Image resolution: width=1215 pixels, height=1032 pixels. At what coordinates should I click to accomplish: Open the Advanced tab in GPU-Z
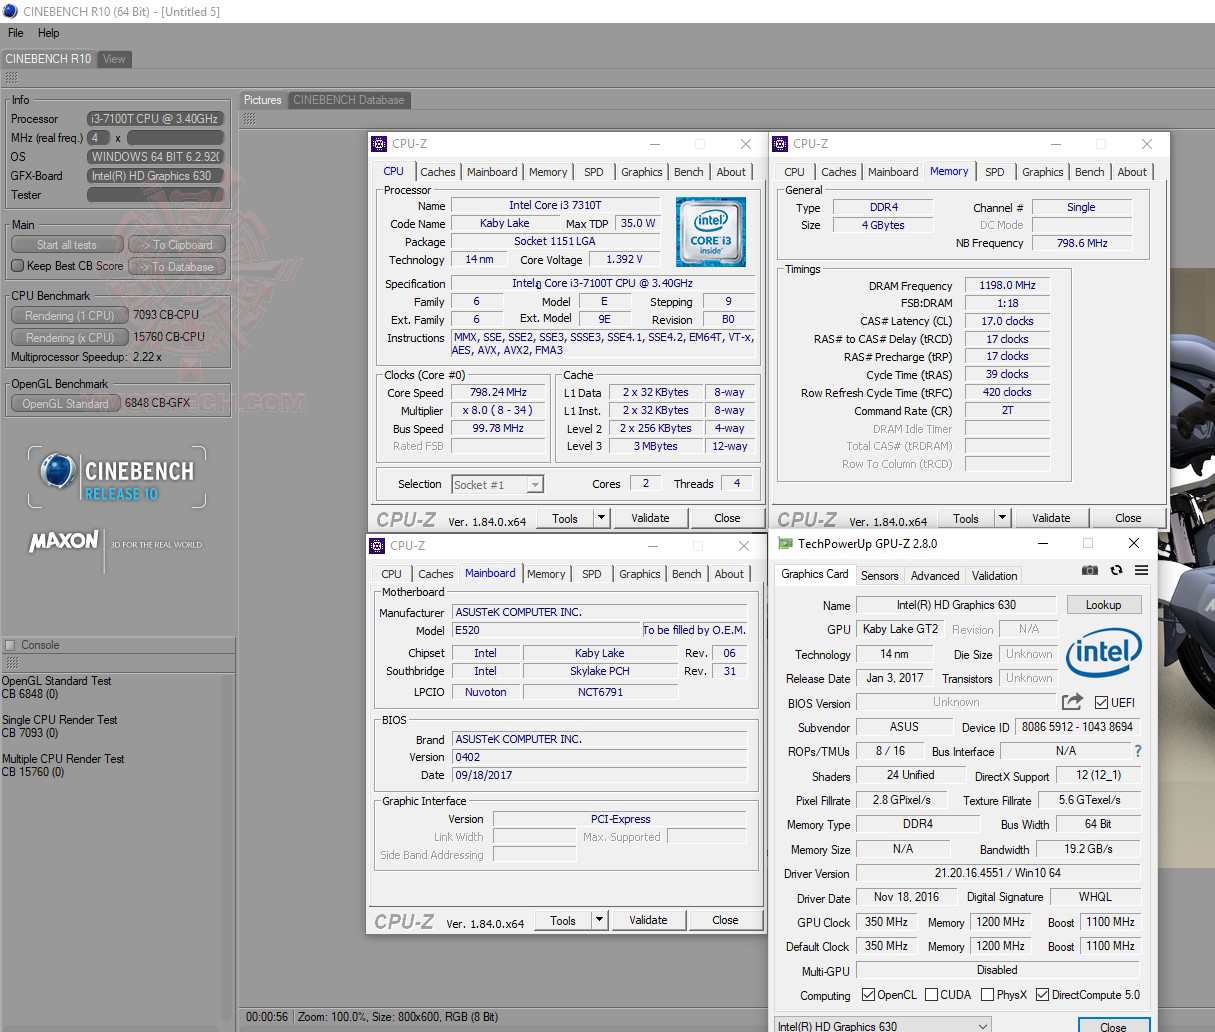pos(935,576)
